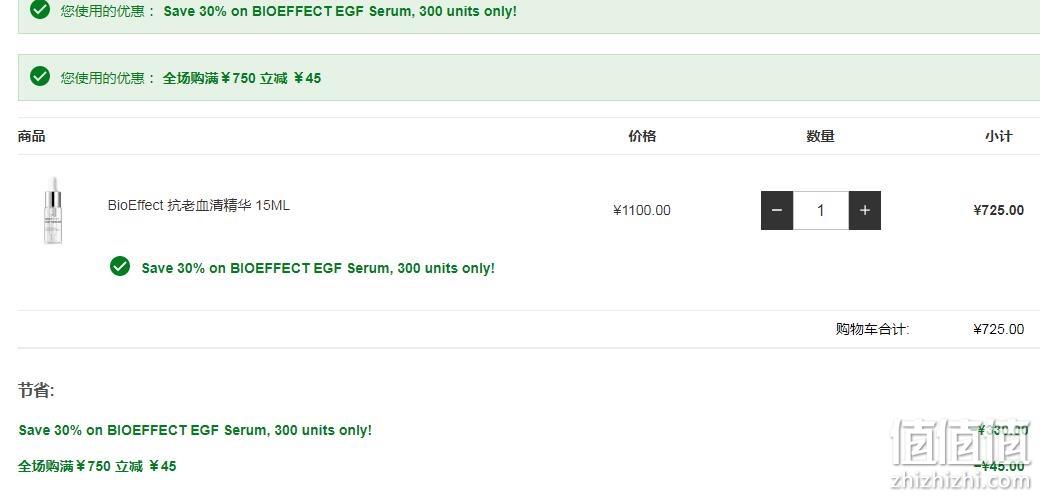Click green checkmark beside 全场购满¥750 banner
This screenshot has height=498, width=1040.
tap(40, 76)
